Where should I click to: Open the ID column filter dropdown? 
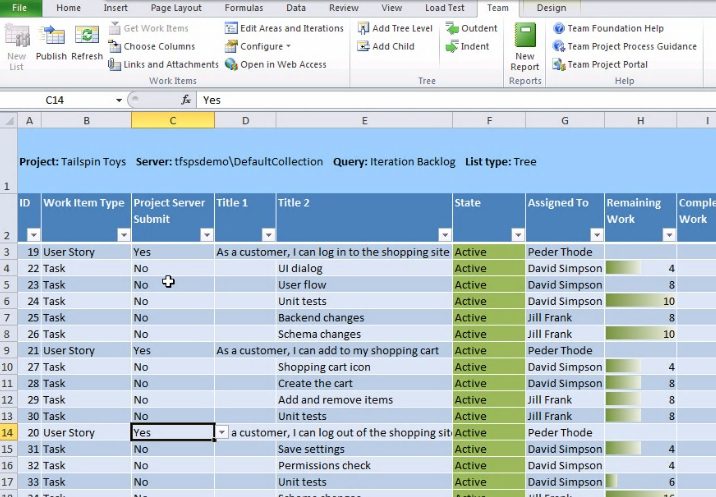pyautogui.click(x=34, y=235)
